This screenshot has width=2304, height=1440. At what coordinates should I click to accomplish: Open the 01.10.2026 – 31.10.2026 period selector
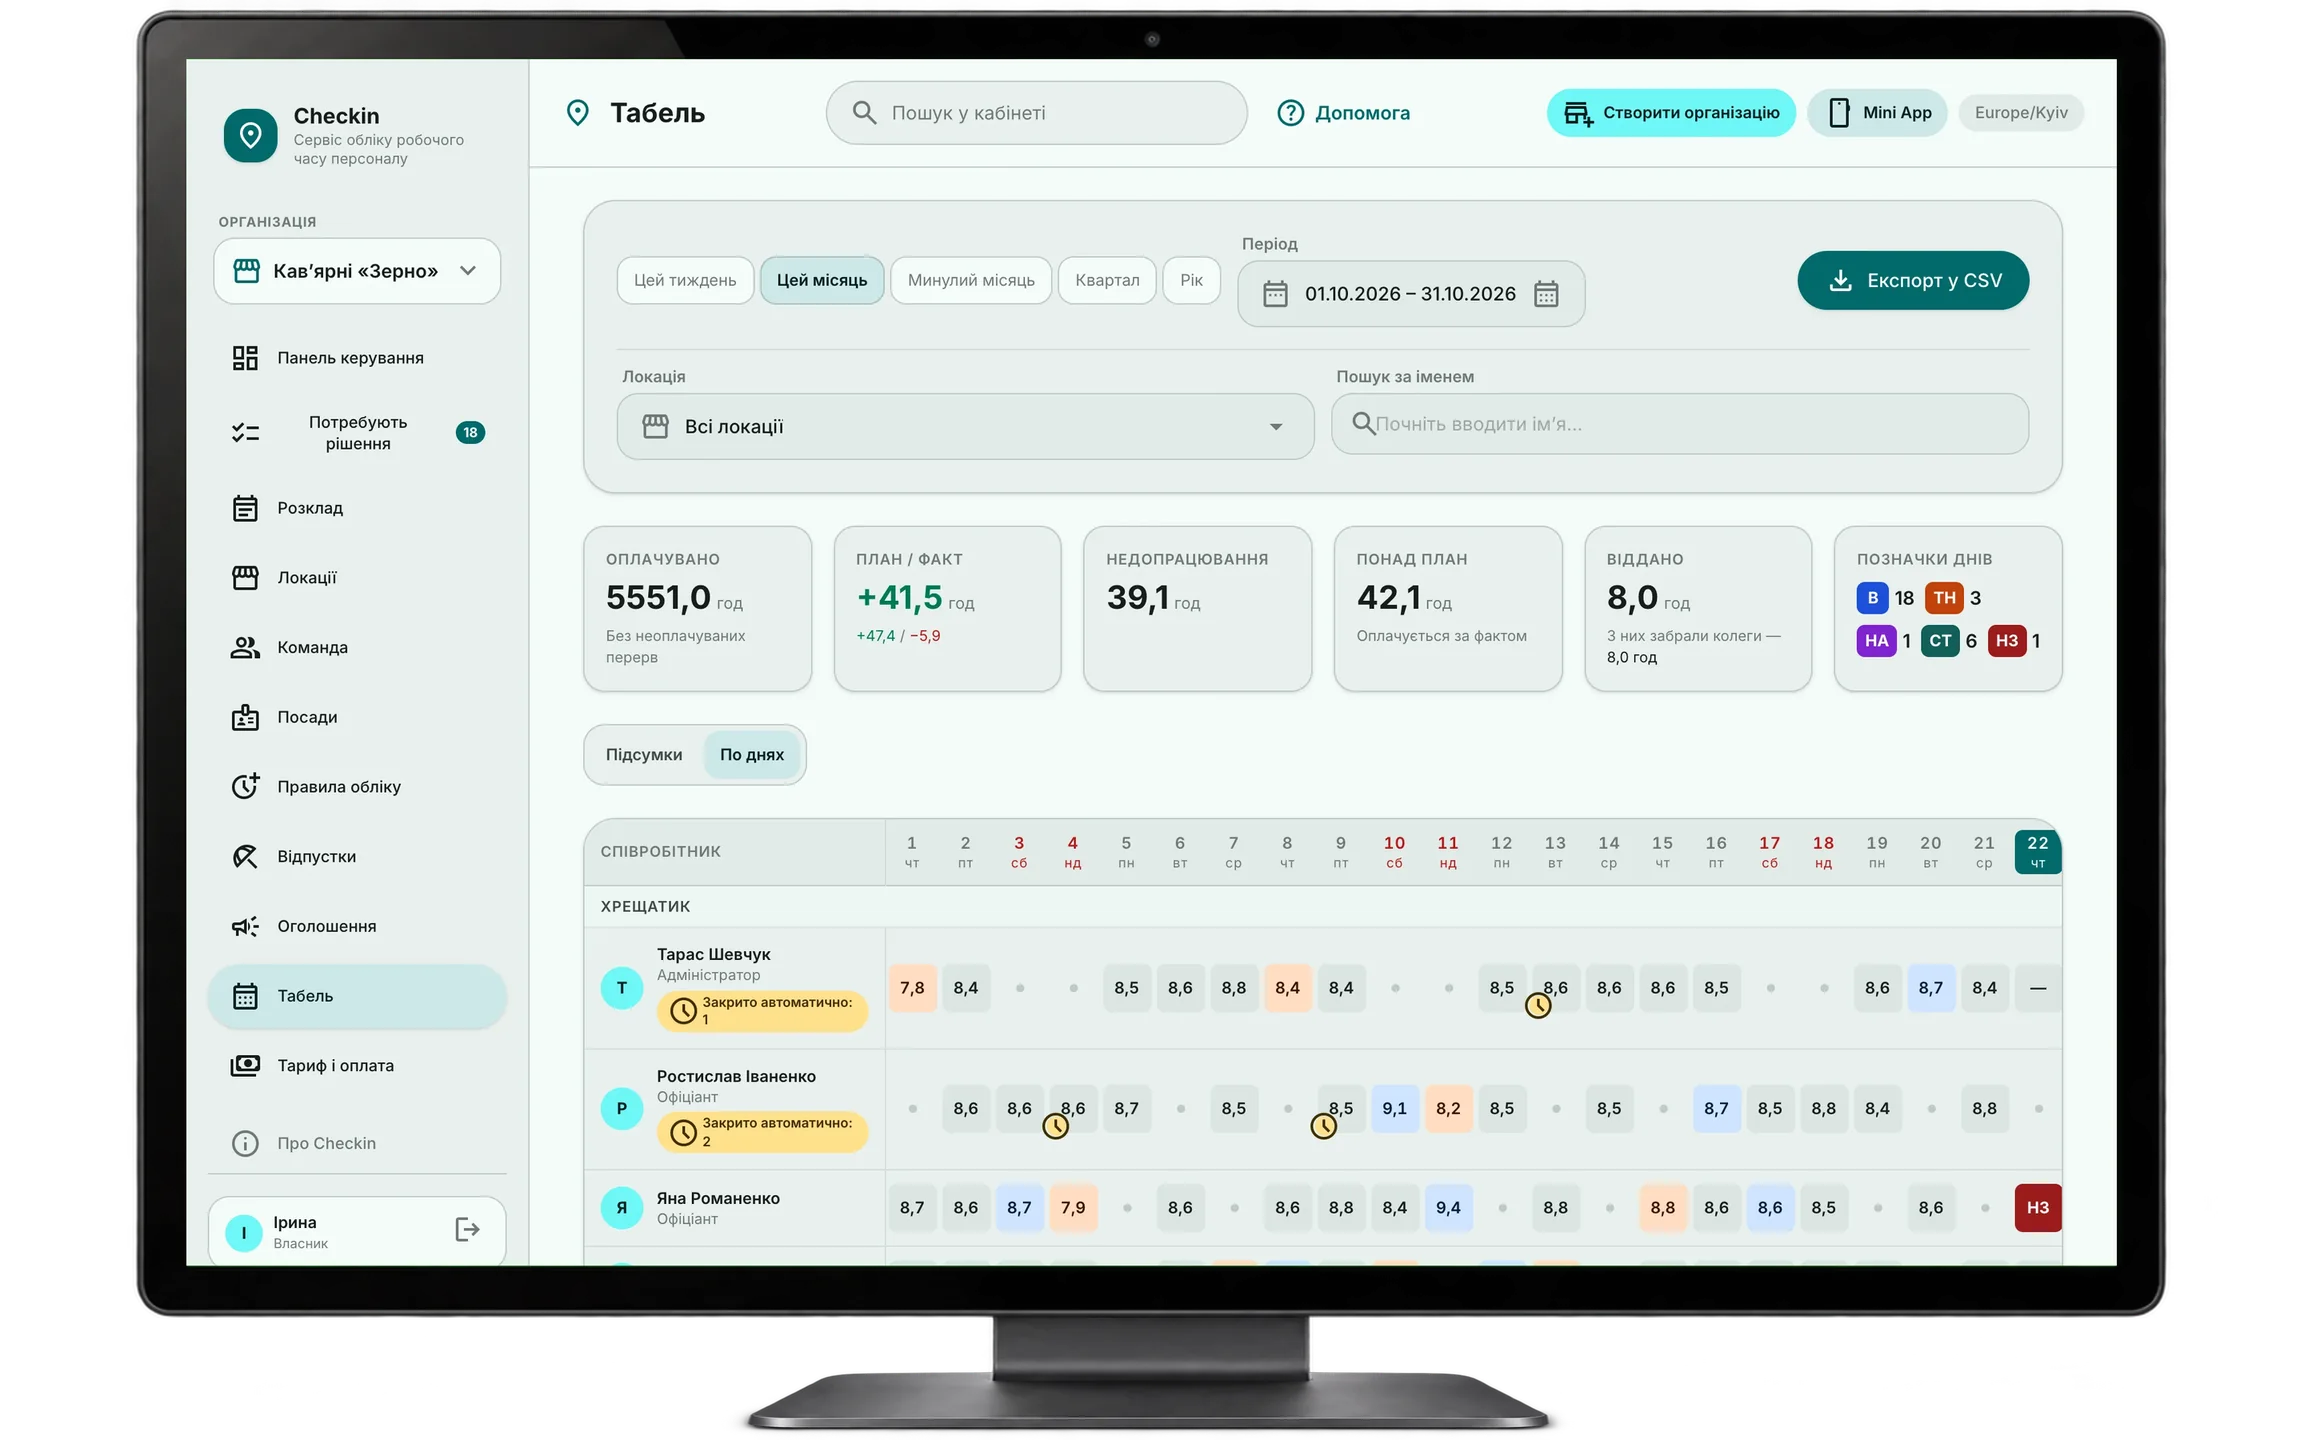(x=1411, y=294)
